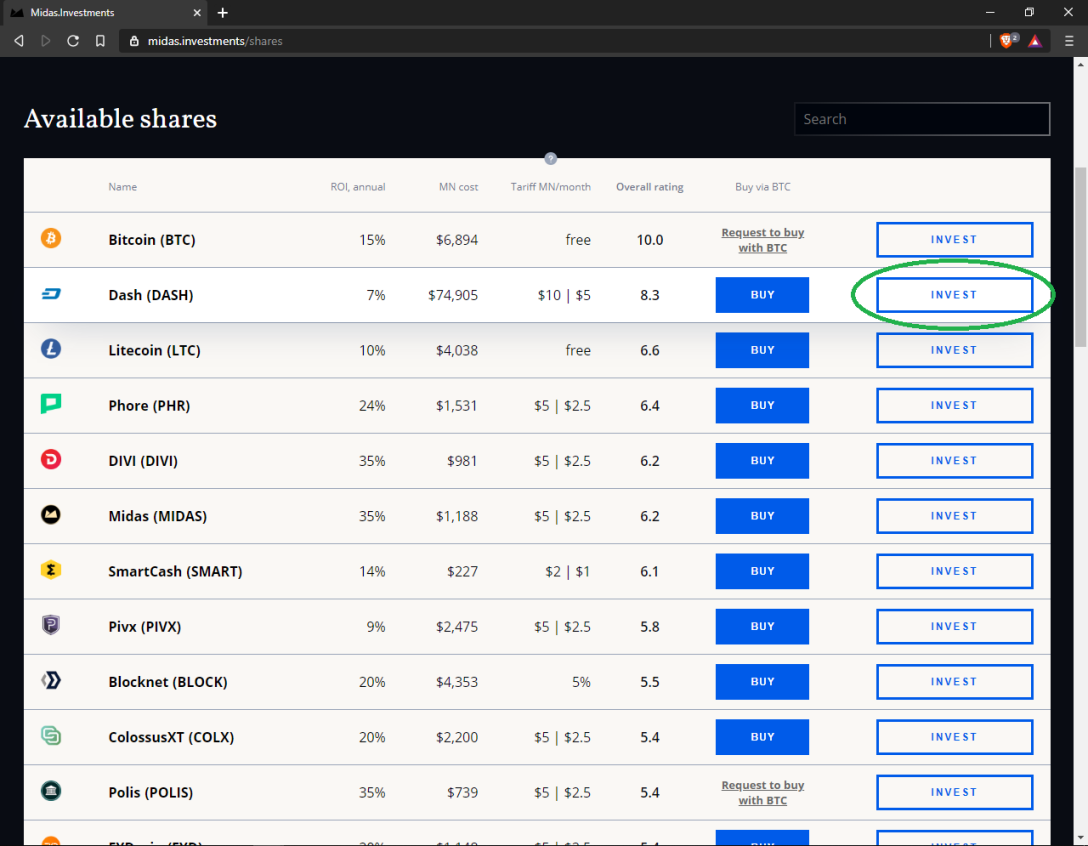1088x846 pixels.
Task: Click the Dash logo icon
Action: coord(51,294)
